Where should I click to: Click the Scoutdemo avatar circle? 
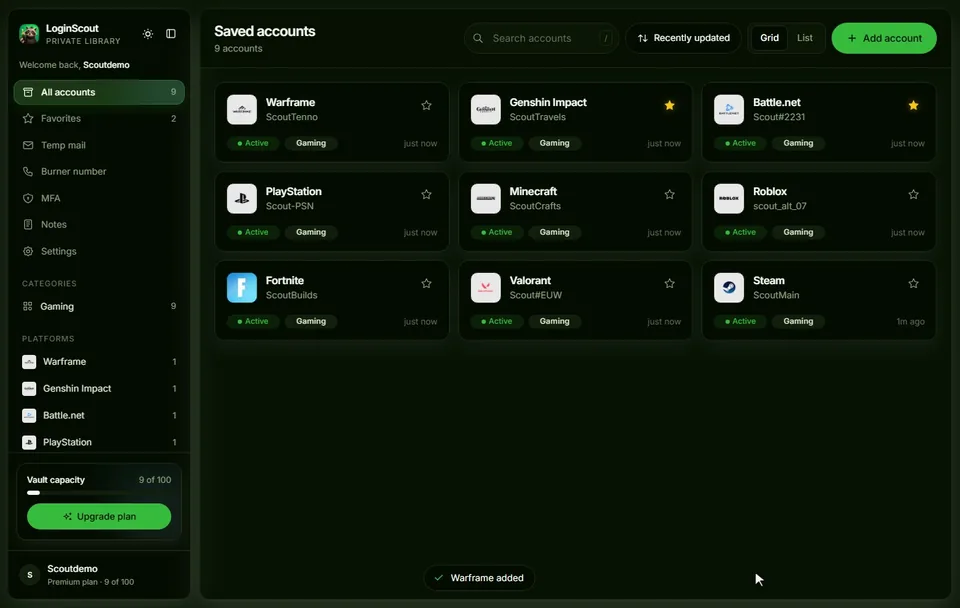[29, 574]
